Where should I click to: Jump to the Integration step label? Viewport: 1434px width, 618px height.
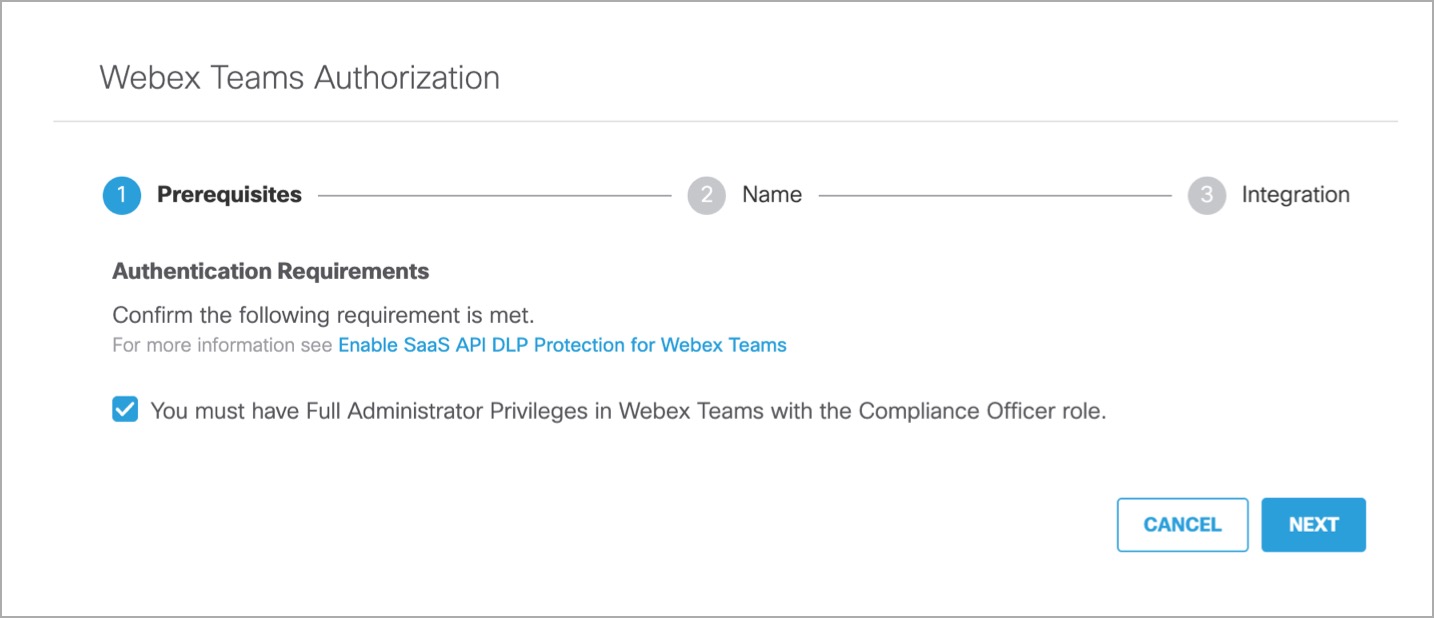click(x=1295, y=195)
